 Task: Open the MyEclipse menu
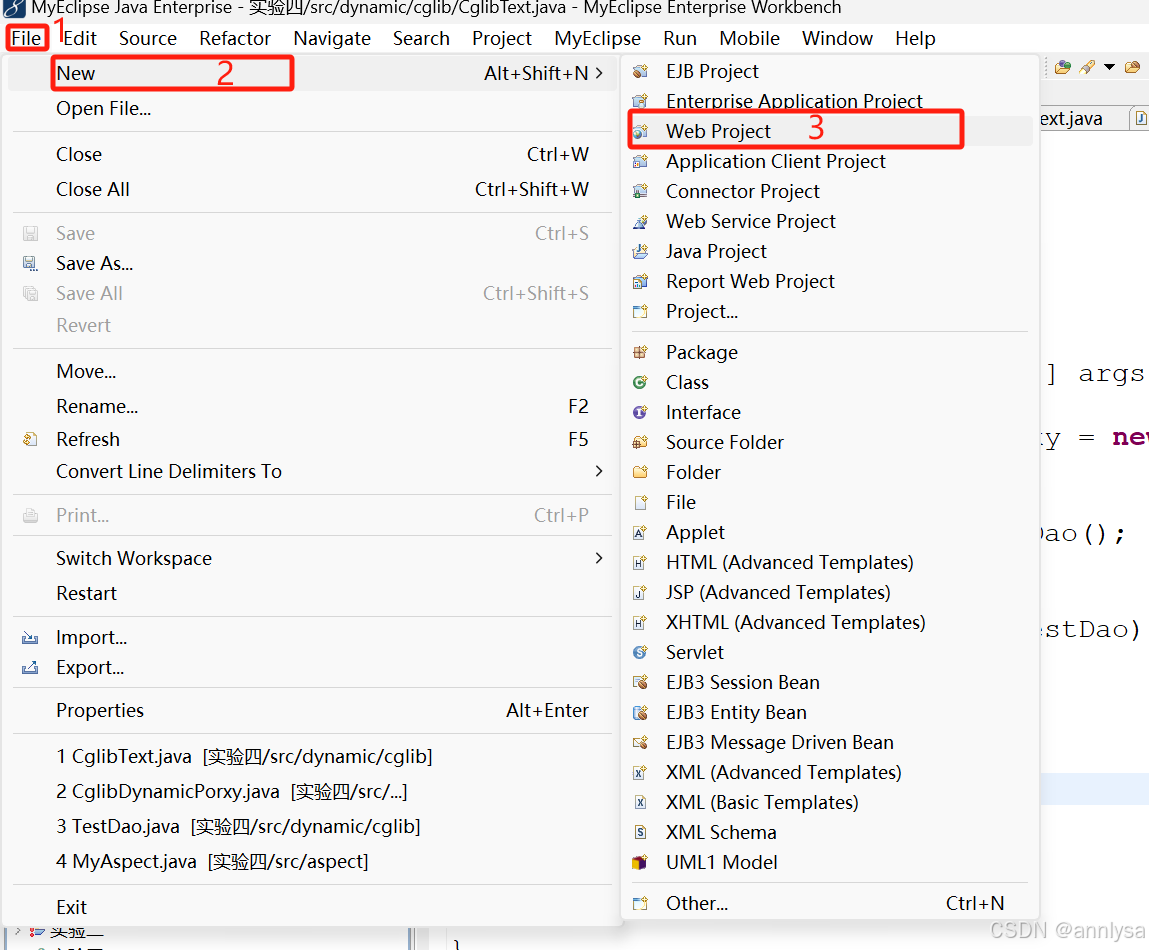click(597, 38)
